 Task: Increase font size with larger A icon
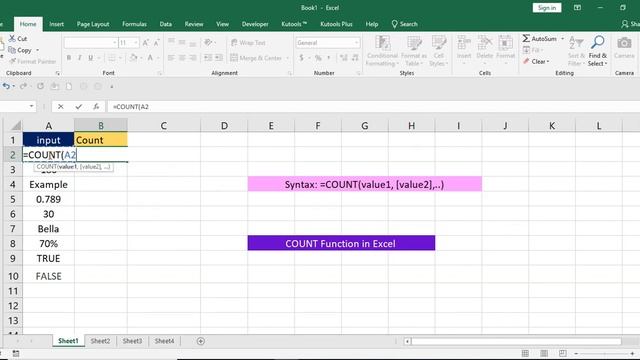[146, 42]
